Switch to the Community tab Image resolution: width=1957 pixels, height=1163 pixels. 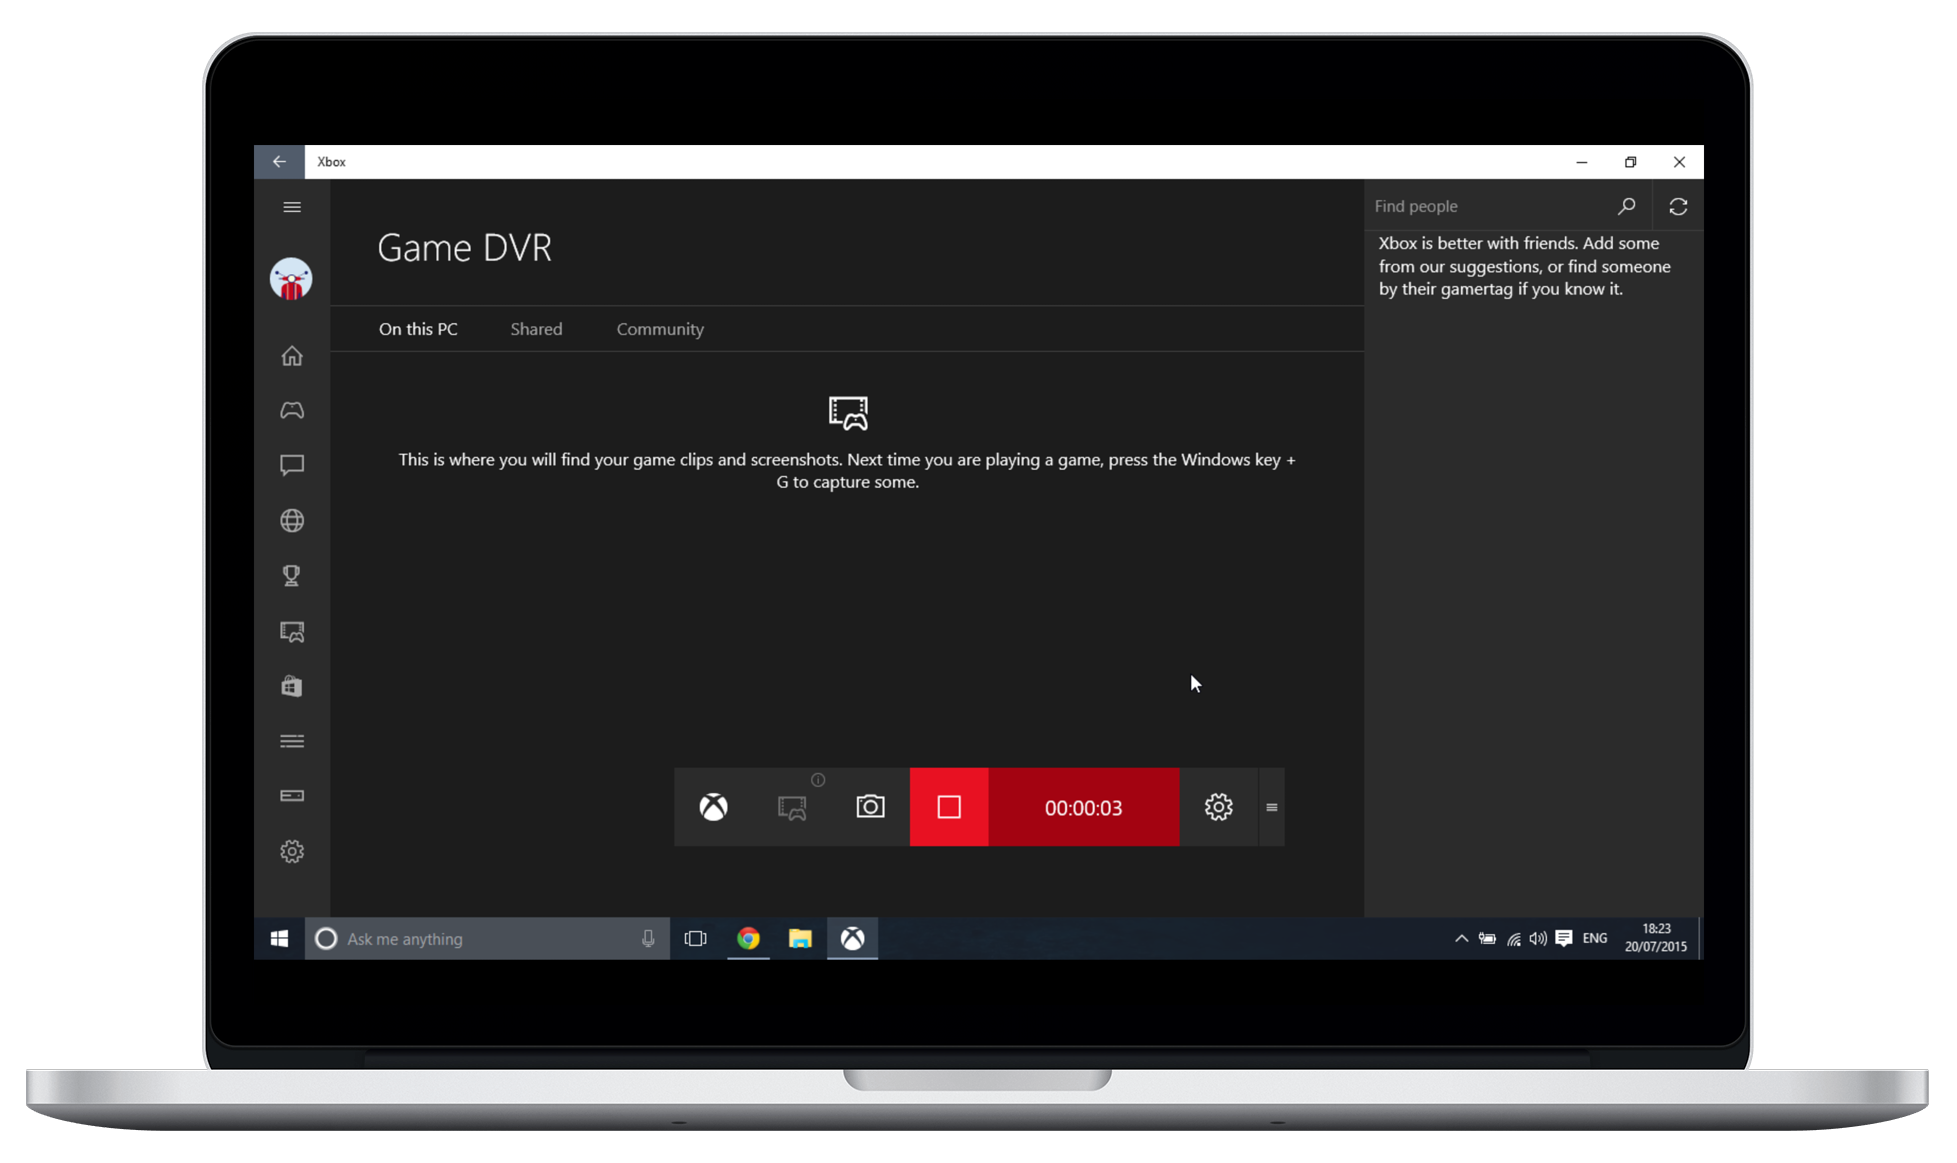659,328
